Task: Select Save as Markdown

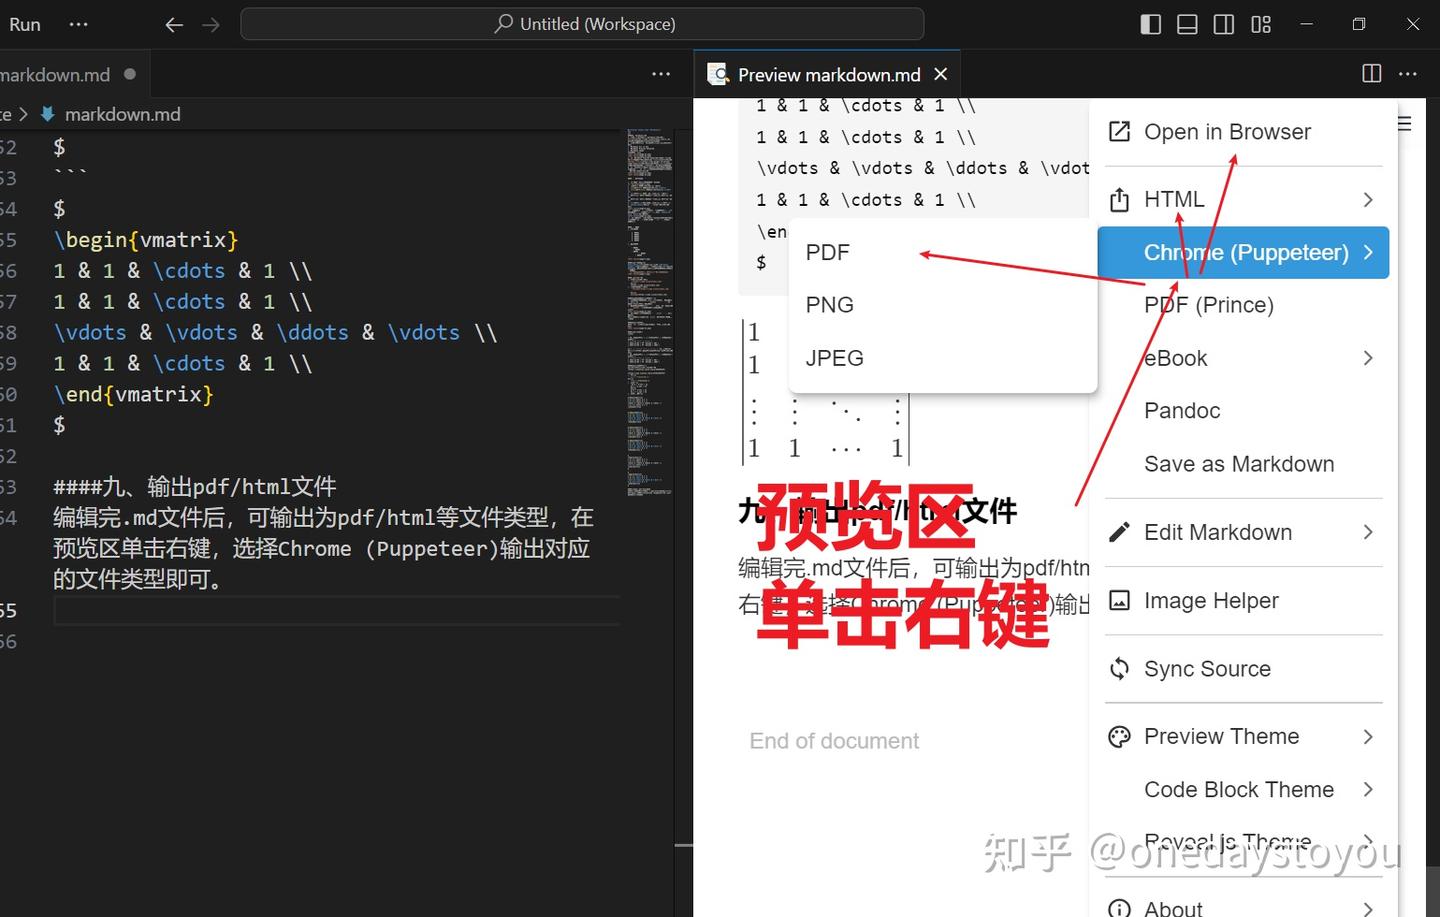Action: click(x=1238, y=463)
